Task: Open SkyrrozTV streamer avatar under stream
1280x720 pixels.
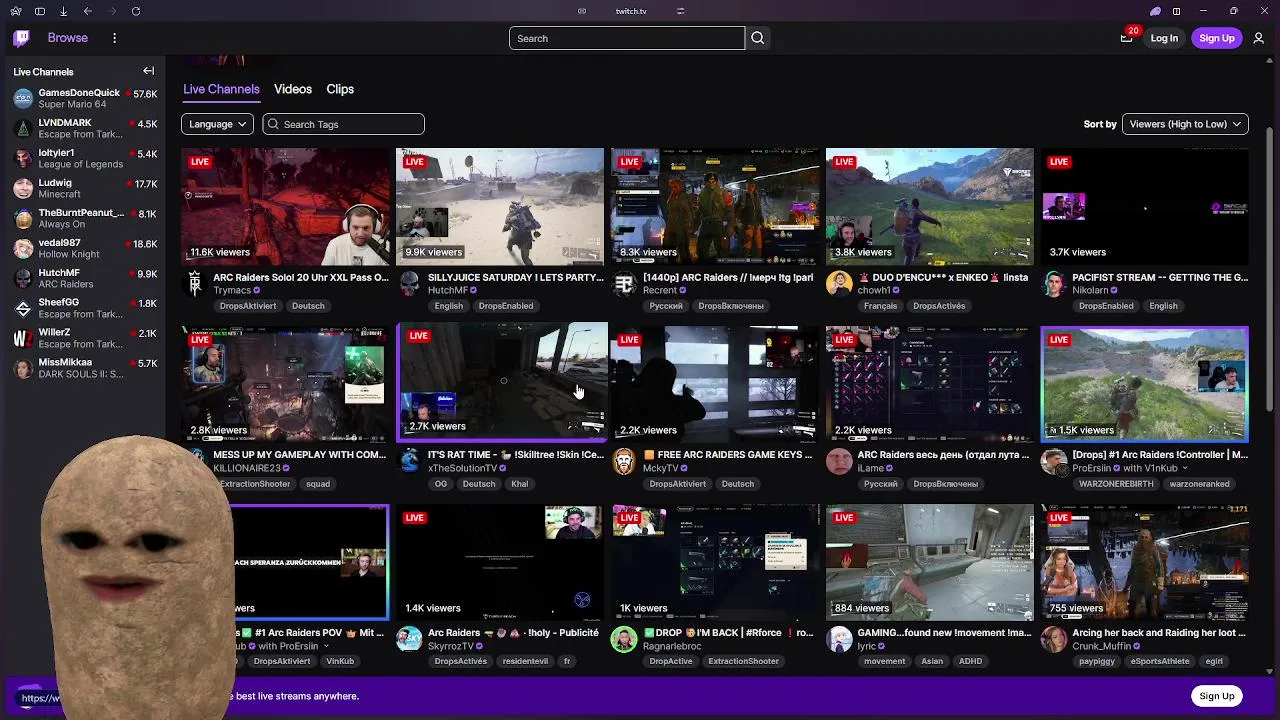Action: click(409, 639)
